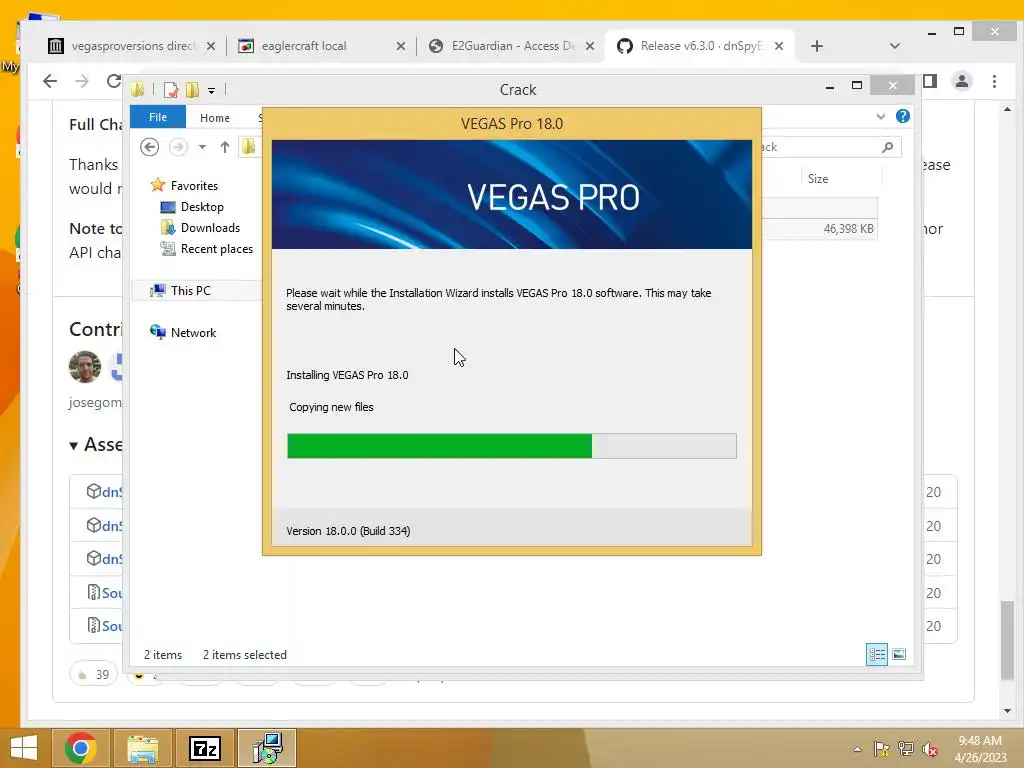
Task: Open the File tab in Crack window
Action: pyautogui.click(x=158, y=117)
